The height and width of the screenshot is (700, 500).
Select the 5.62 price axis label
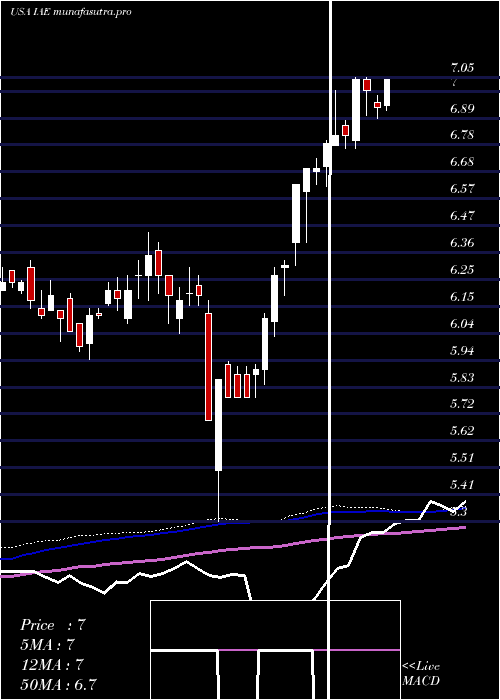coord(462,431)
